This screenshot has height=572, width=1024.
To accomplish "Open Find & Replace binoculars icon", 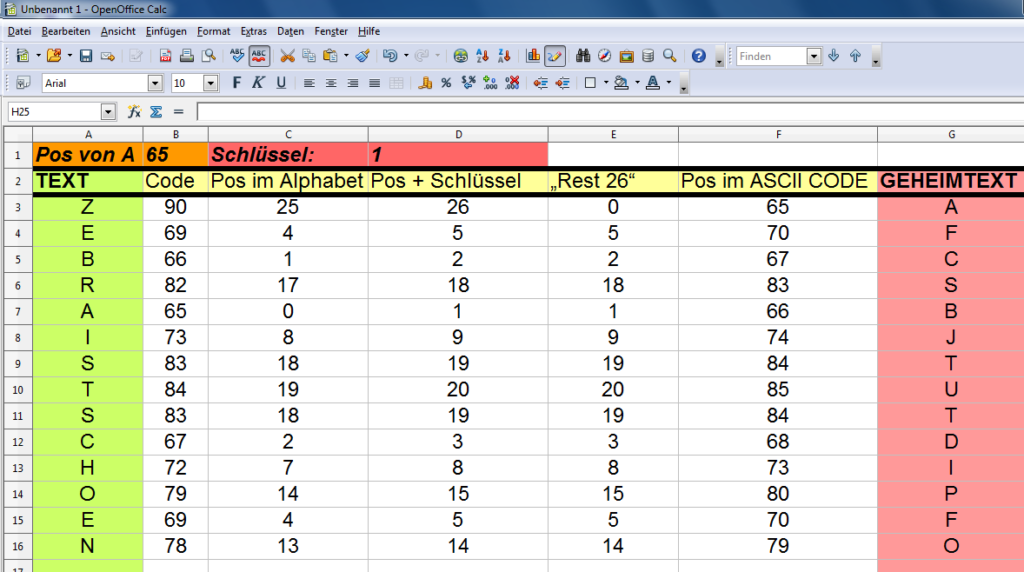I will tap(583, 56).
